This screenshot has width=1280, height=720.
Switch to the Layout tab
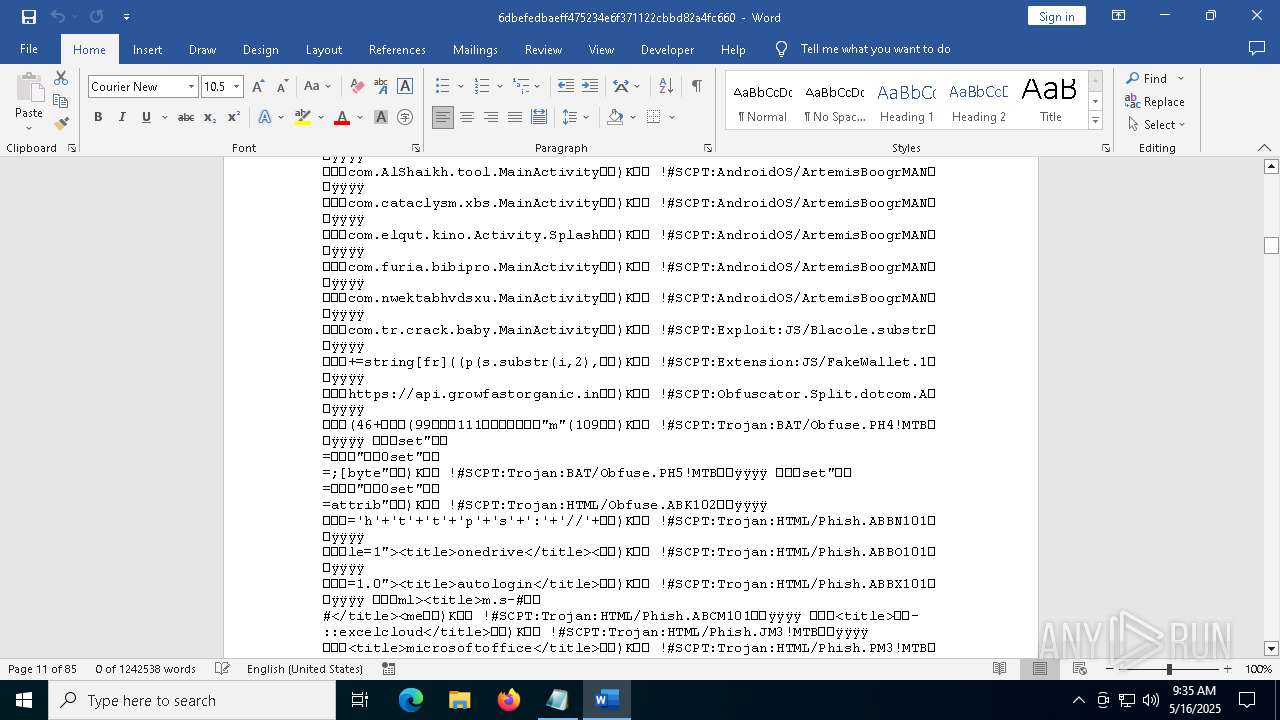click(x=323, y=49)
